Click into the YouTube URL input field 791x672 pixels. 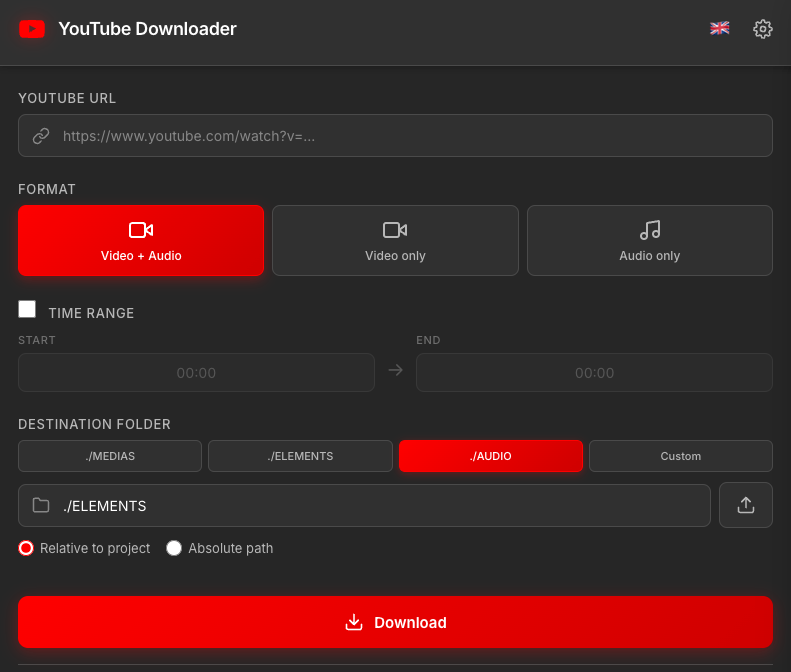pyautogui.click(x=395, y=135)
